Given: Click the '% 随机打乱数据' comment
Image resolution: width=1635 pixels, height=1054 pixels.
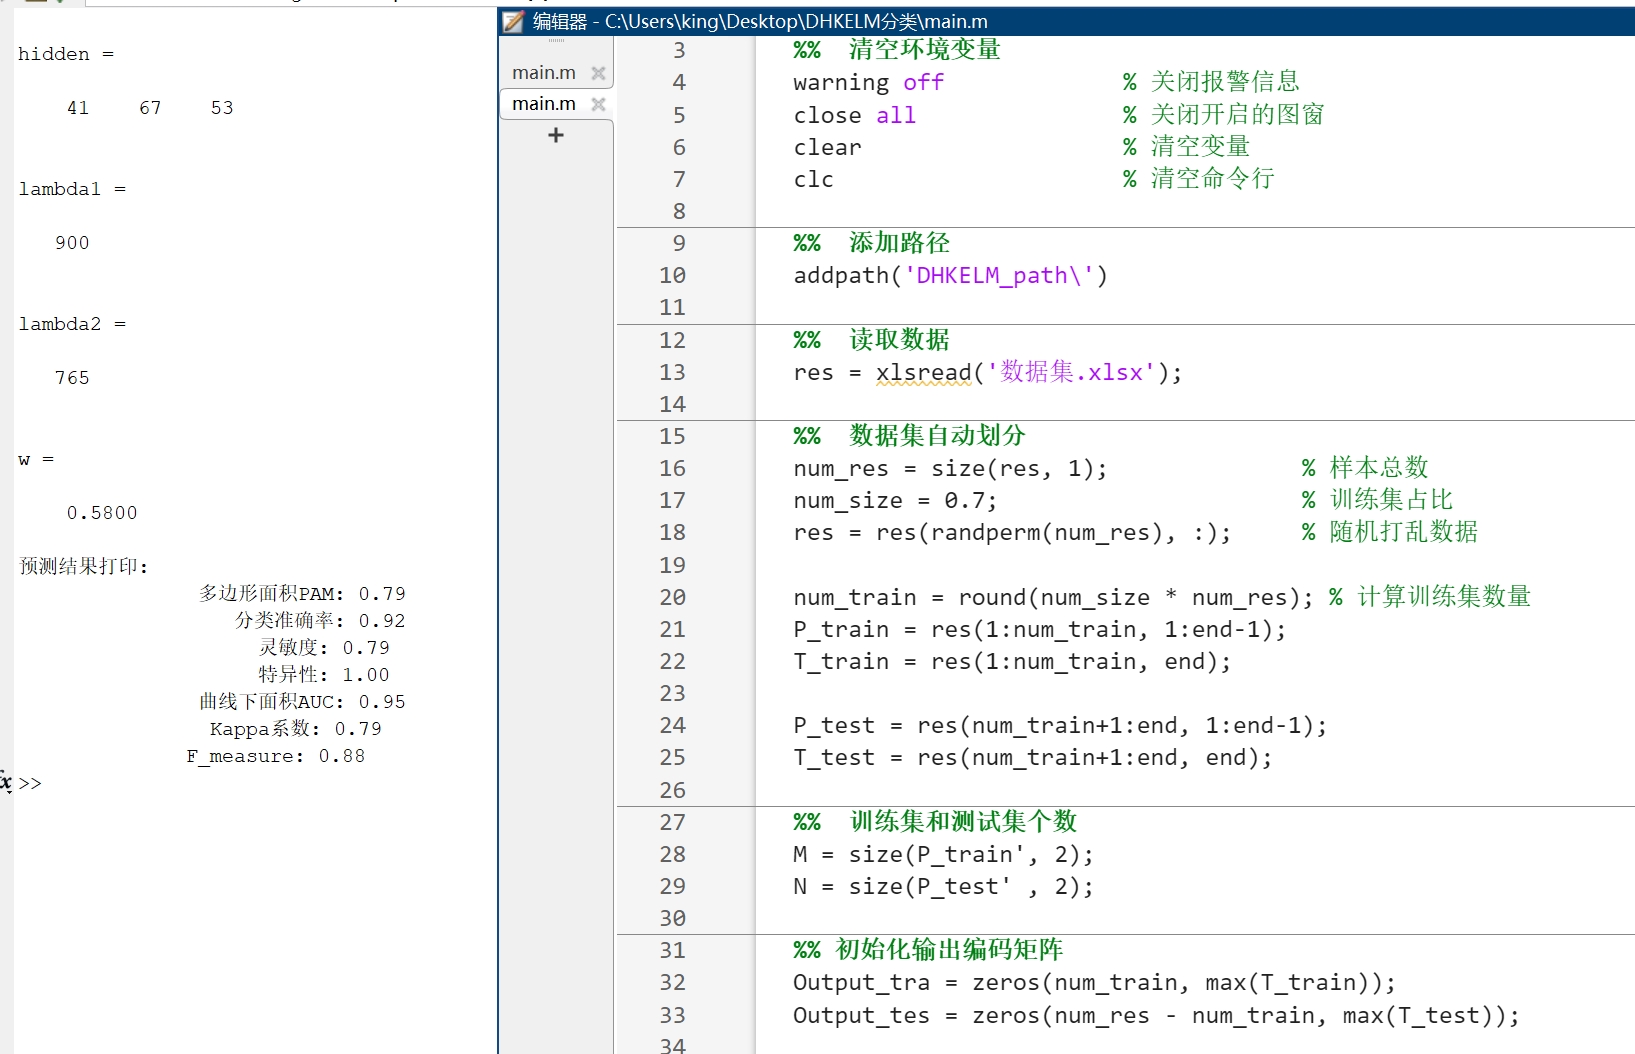Looking at the screenshot, I should [1389, 532].
